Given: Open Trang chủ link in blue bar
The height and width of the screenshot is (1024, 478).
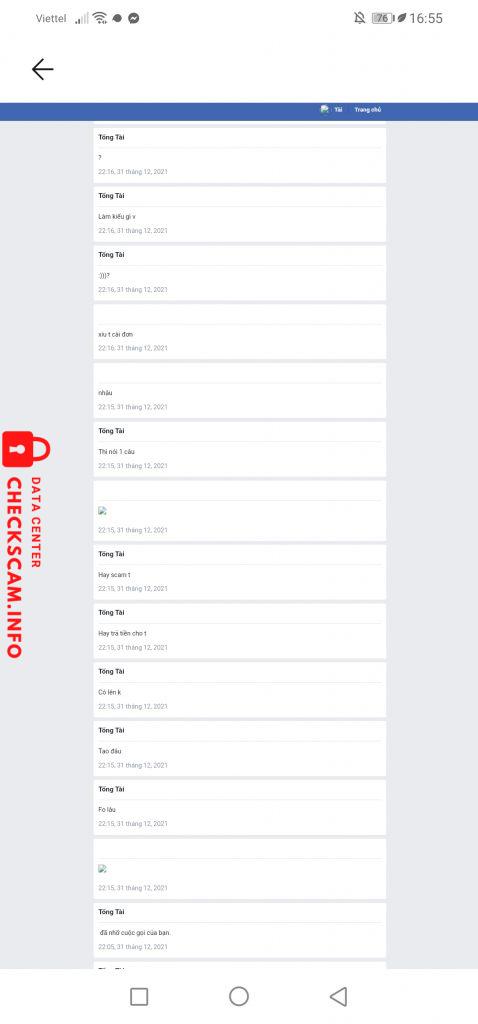Looking at the screenshot, I should point(368,110).
